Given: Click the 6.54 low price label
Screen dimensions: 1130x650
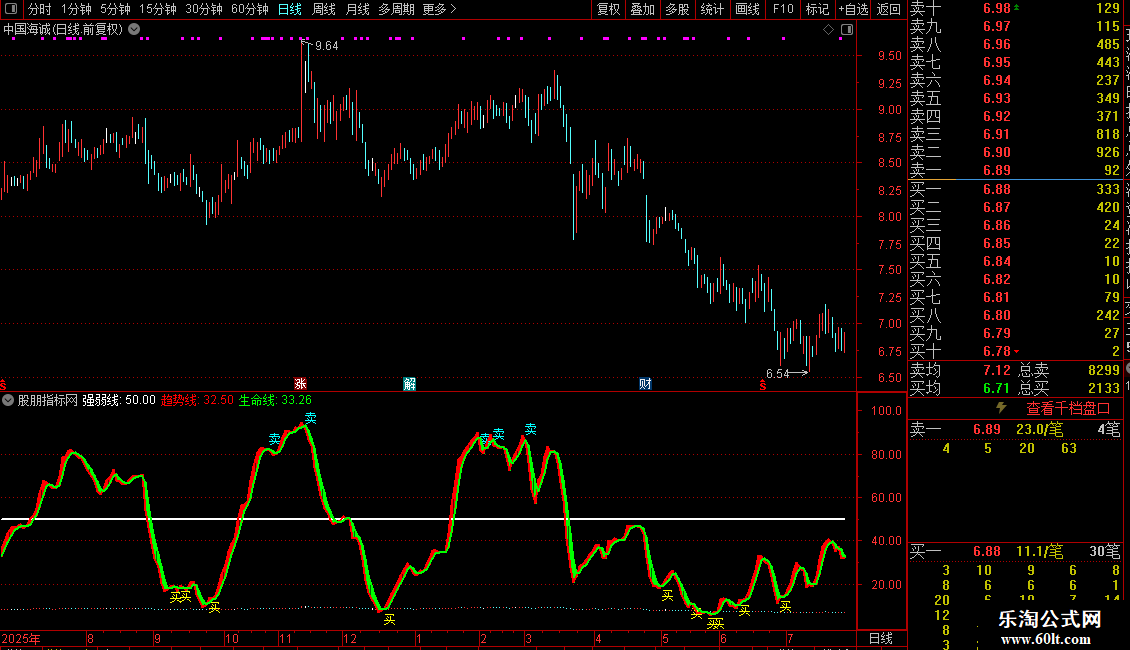Looking at the screenshot, I should [x=778, y=373].
